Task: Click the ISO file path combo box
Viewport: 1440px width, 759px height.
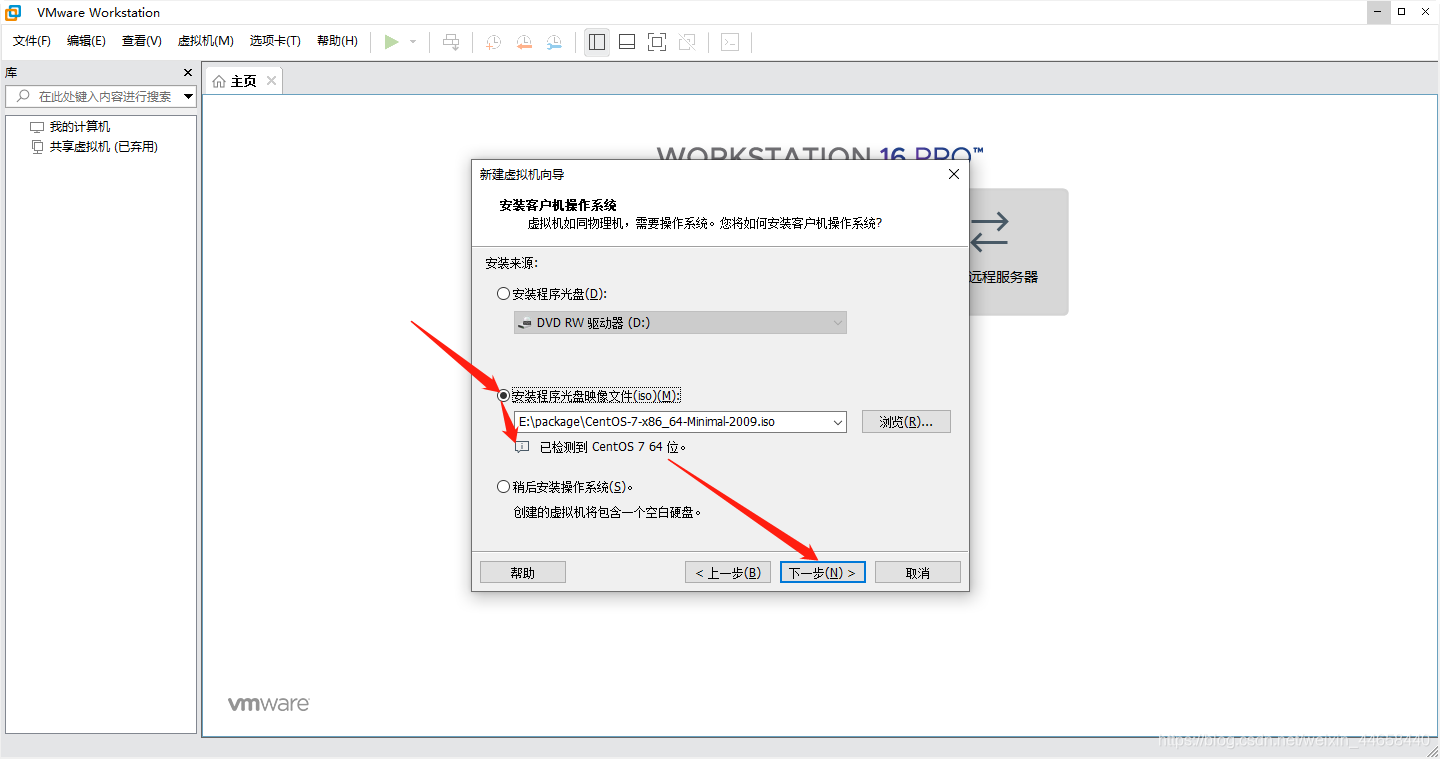Action: [x=680, y=422]
